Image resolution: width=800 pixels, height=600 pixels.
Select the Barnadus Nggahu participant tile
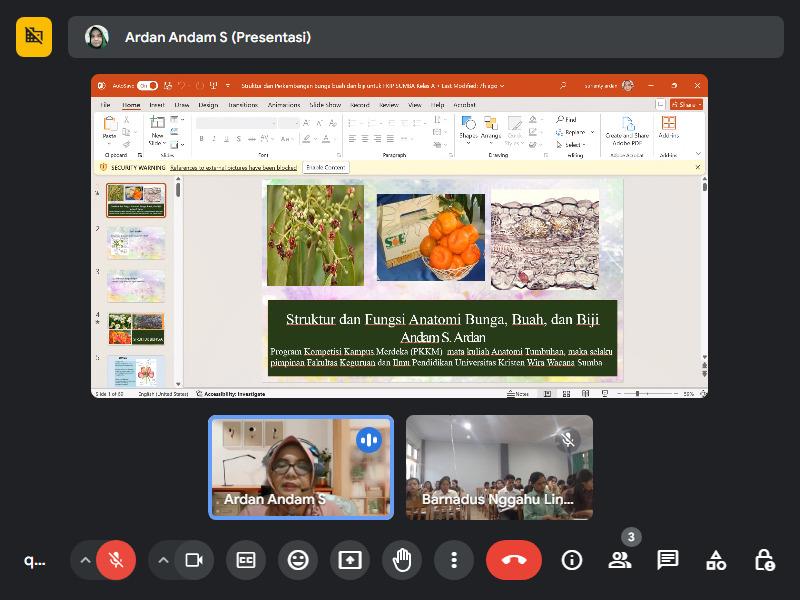pos(499,467)
